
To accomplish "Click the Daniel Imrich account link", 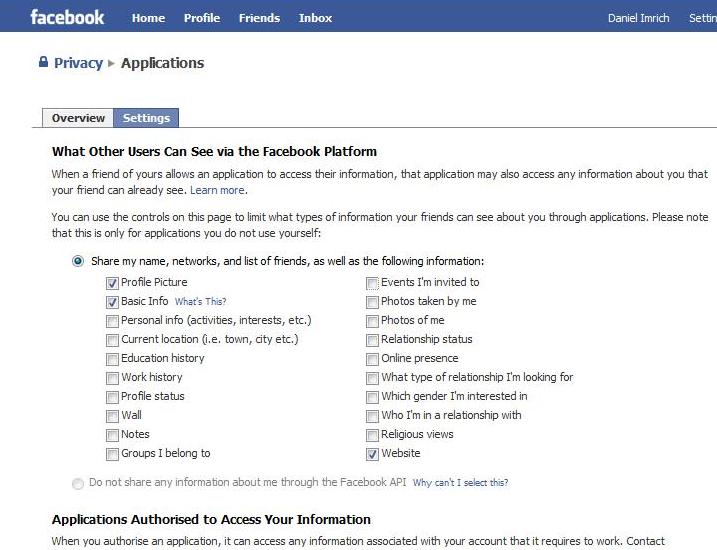I will point(638,18).
